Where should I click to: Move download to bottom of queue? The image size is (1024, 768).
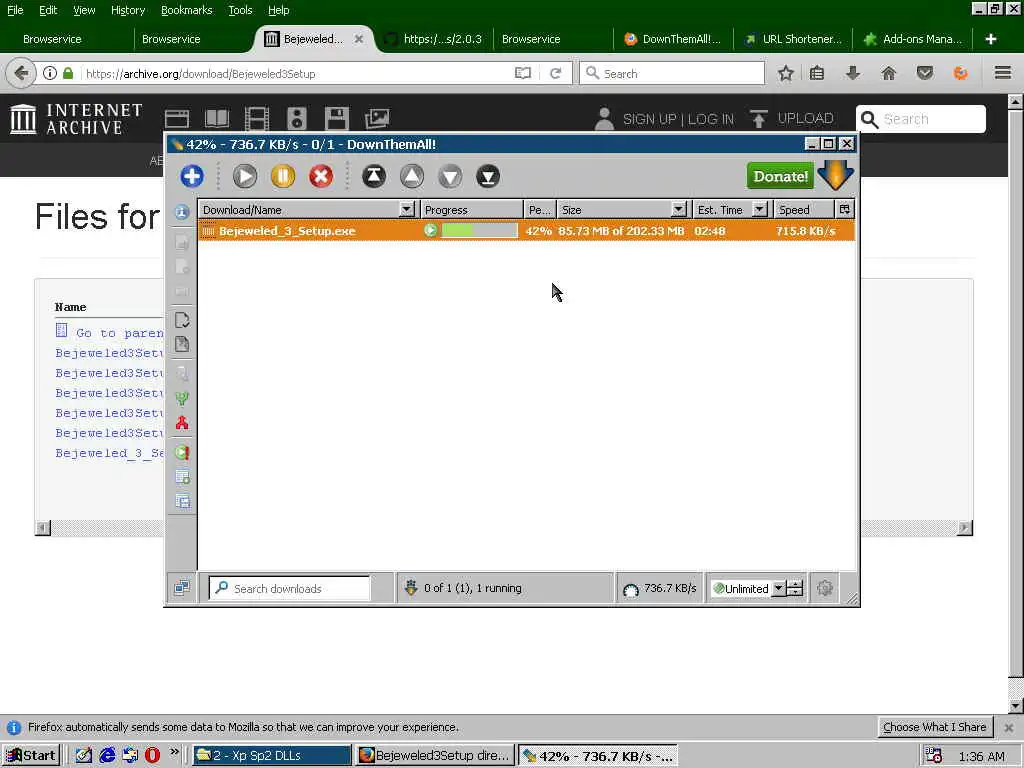tap(488, 176)
